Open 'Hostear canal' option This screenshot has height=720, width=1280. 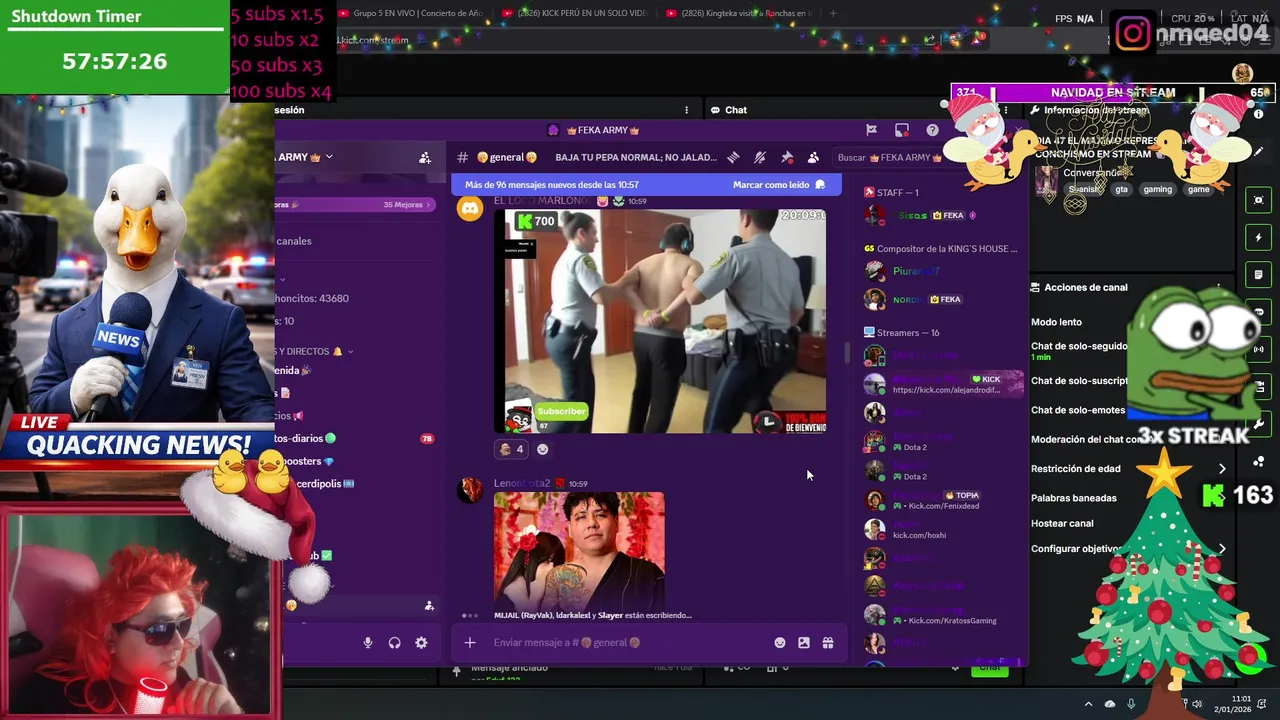1062,523
